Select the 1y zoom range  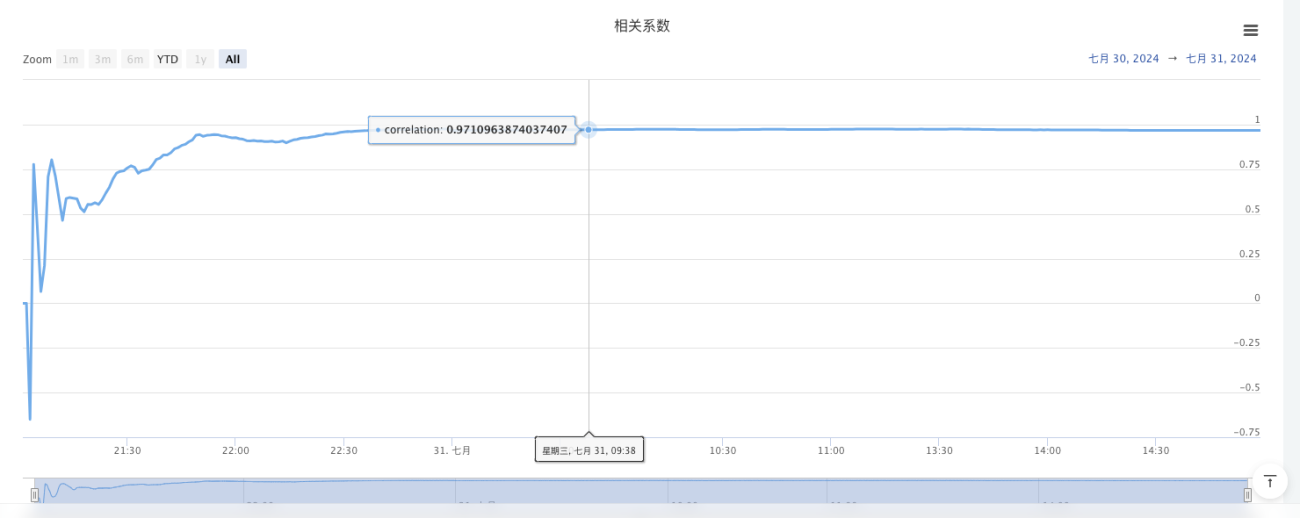point(200,59)
